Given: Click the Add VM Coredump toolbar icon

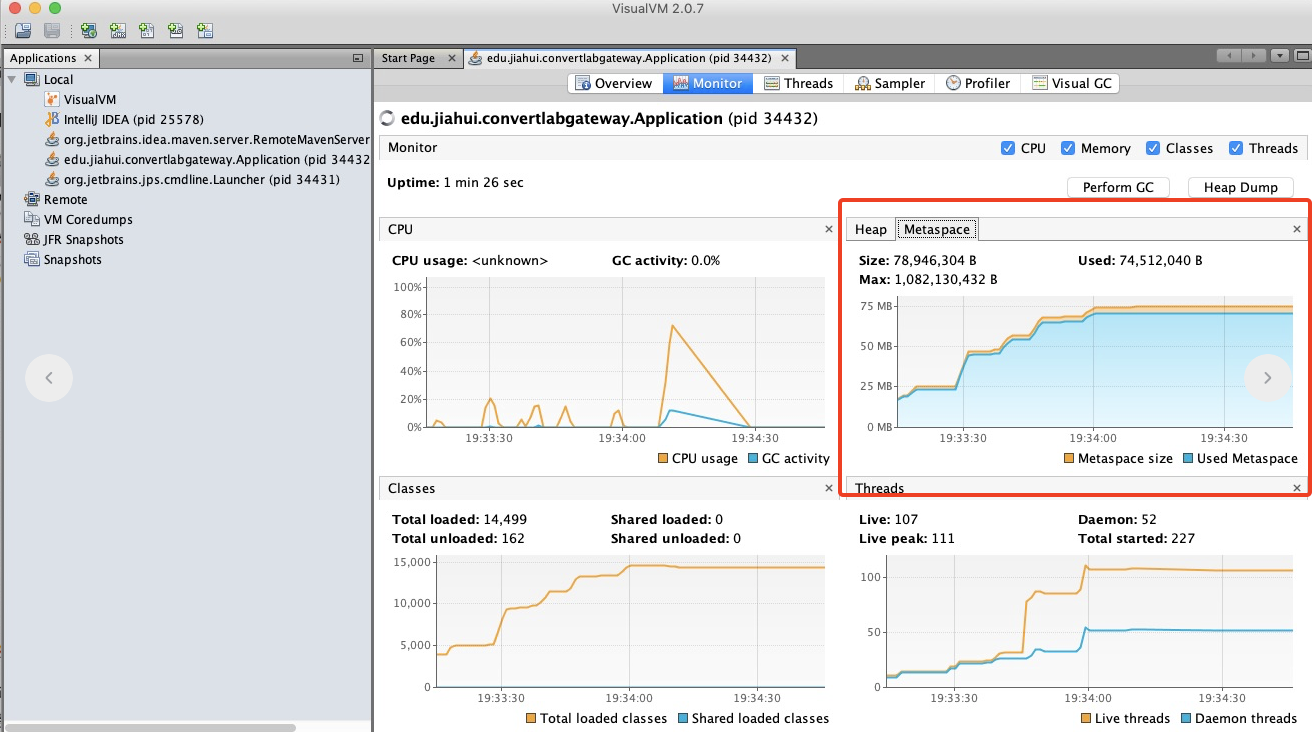Looking at the screenshot, I should pos(147,31).
